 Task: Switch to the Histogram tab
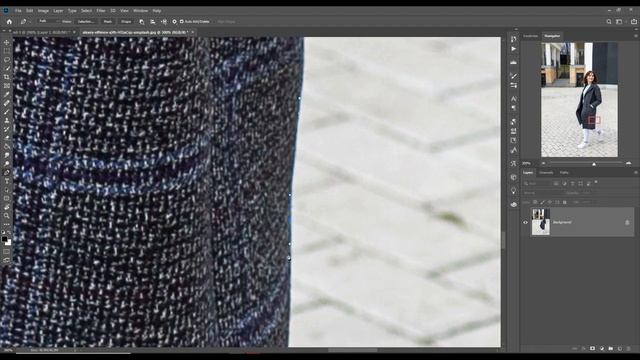[530, 36]
